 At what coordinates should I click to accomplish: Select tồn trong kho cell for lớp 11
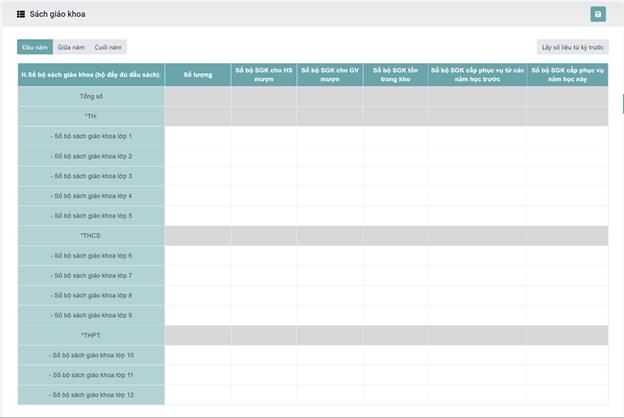395,375
